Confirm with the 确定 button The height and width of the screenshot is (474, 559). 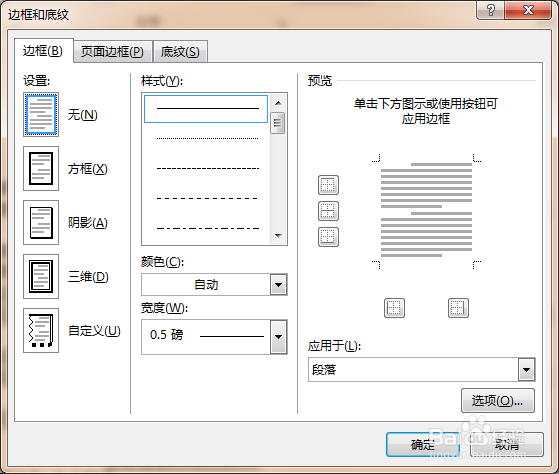point(423,444)
